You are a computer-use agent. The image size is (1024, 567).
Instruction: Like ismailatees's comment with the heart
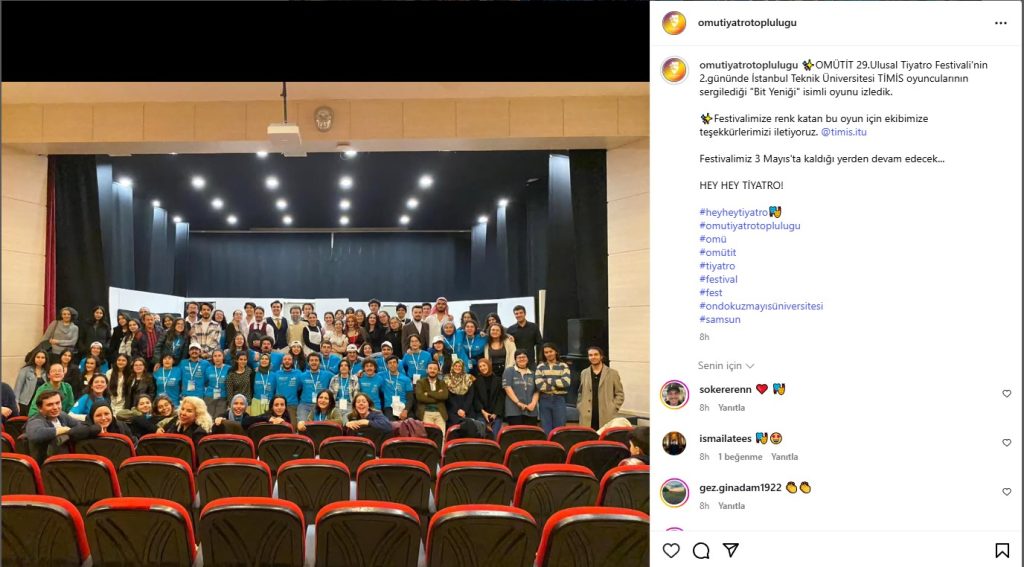click(1006, 443)
